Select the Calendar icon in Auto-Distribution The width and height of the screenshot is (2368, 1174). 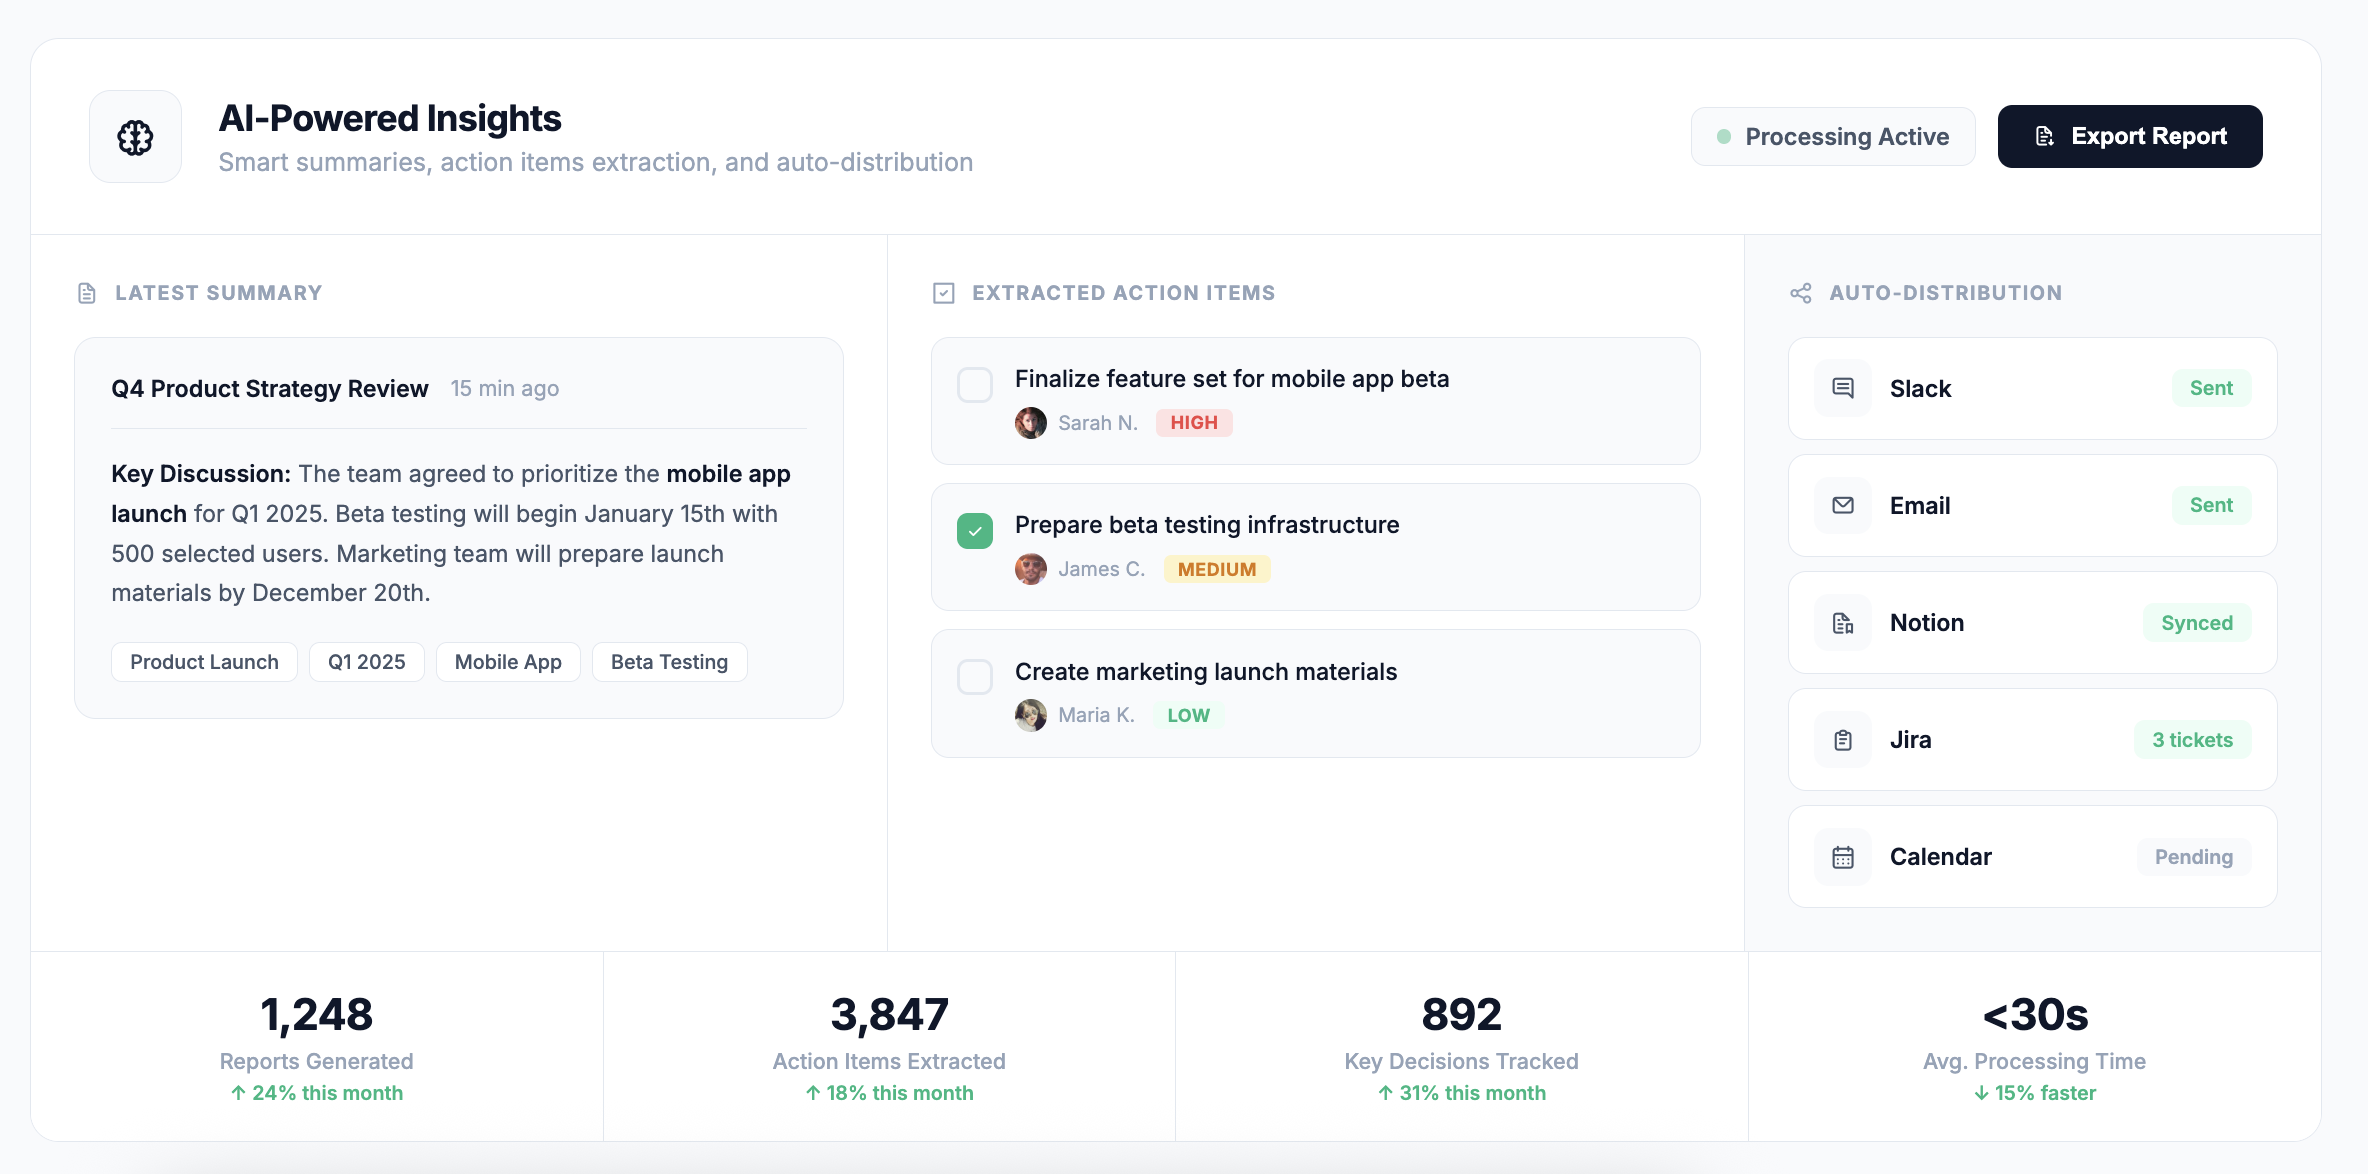(1841, 856)
